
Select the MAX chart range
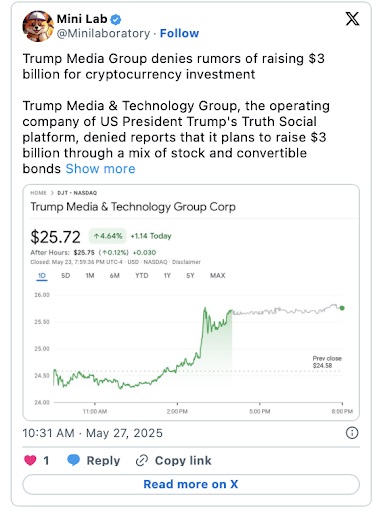coord(218,276)
